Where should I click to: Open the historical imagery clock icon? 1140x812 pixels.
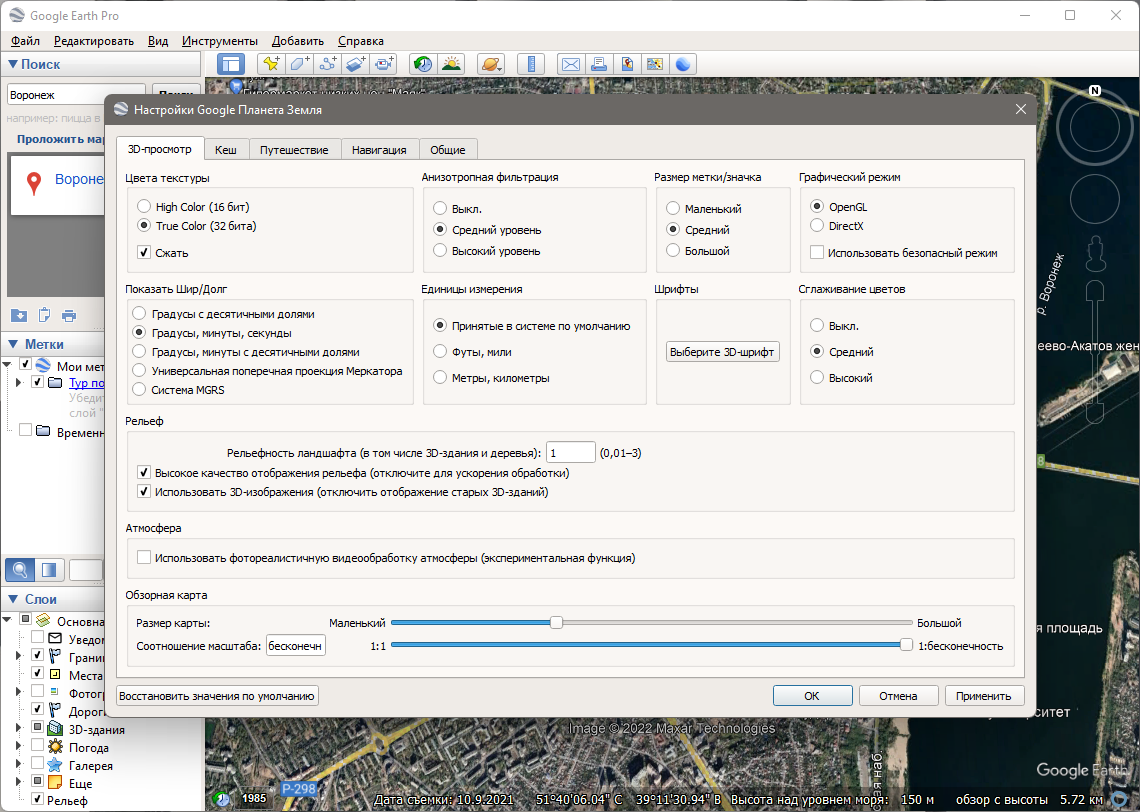423,64
